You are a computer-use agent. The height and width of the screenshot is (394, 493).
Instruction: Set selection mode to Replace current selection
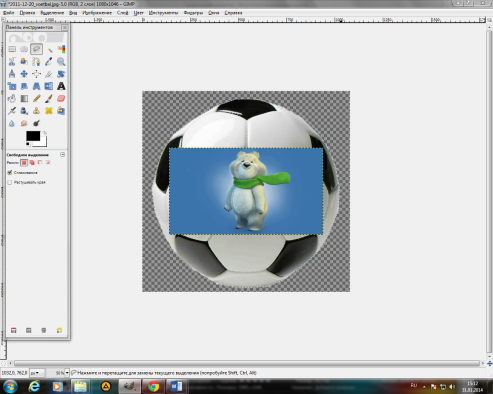coord(24,163)
